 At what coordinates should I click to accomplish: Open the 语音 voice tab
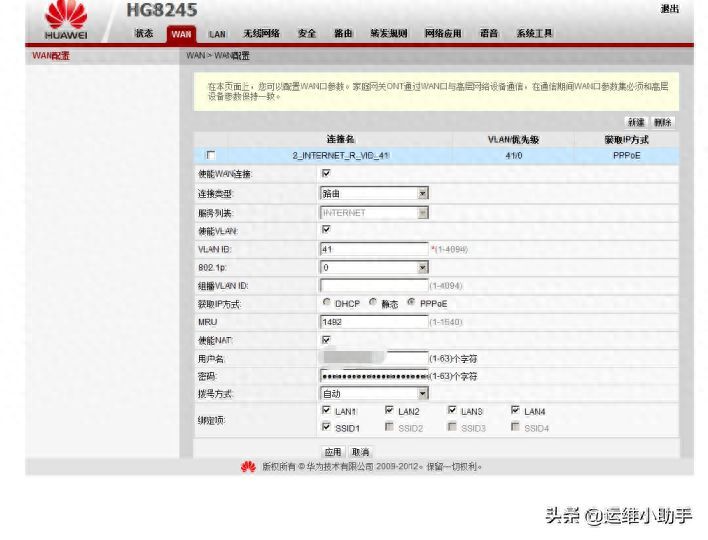coord(489,33)
